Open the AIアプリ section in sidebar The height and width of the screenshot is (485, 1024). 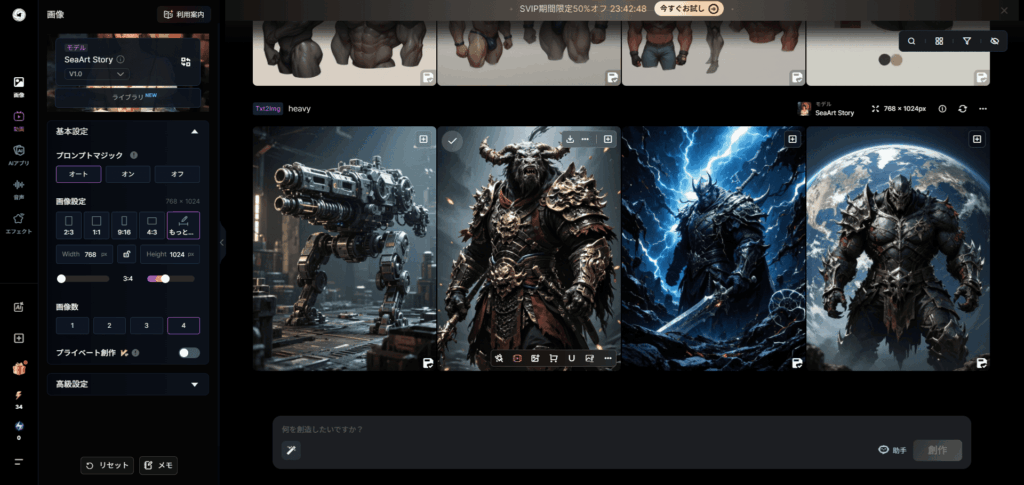(18, 154)
